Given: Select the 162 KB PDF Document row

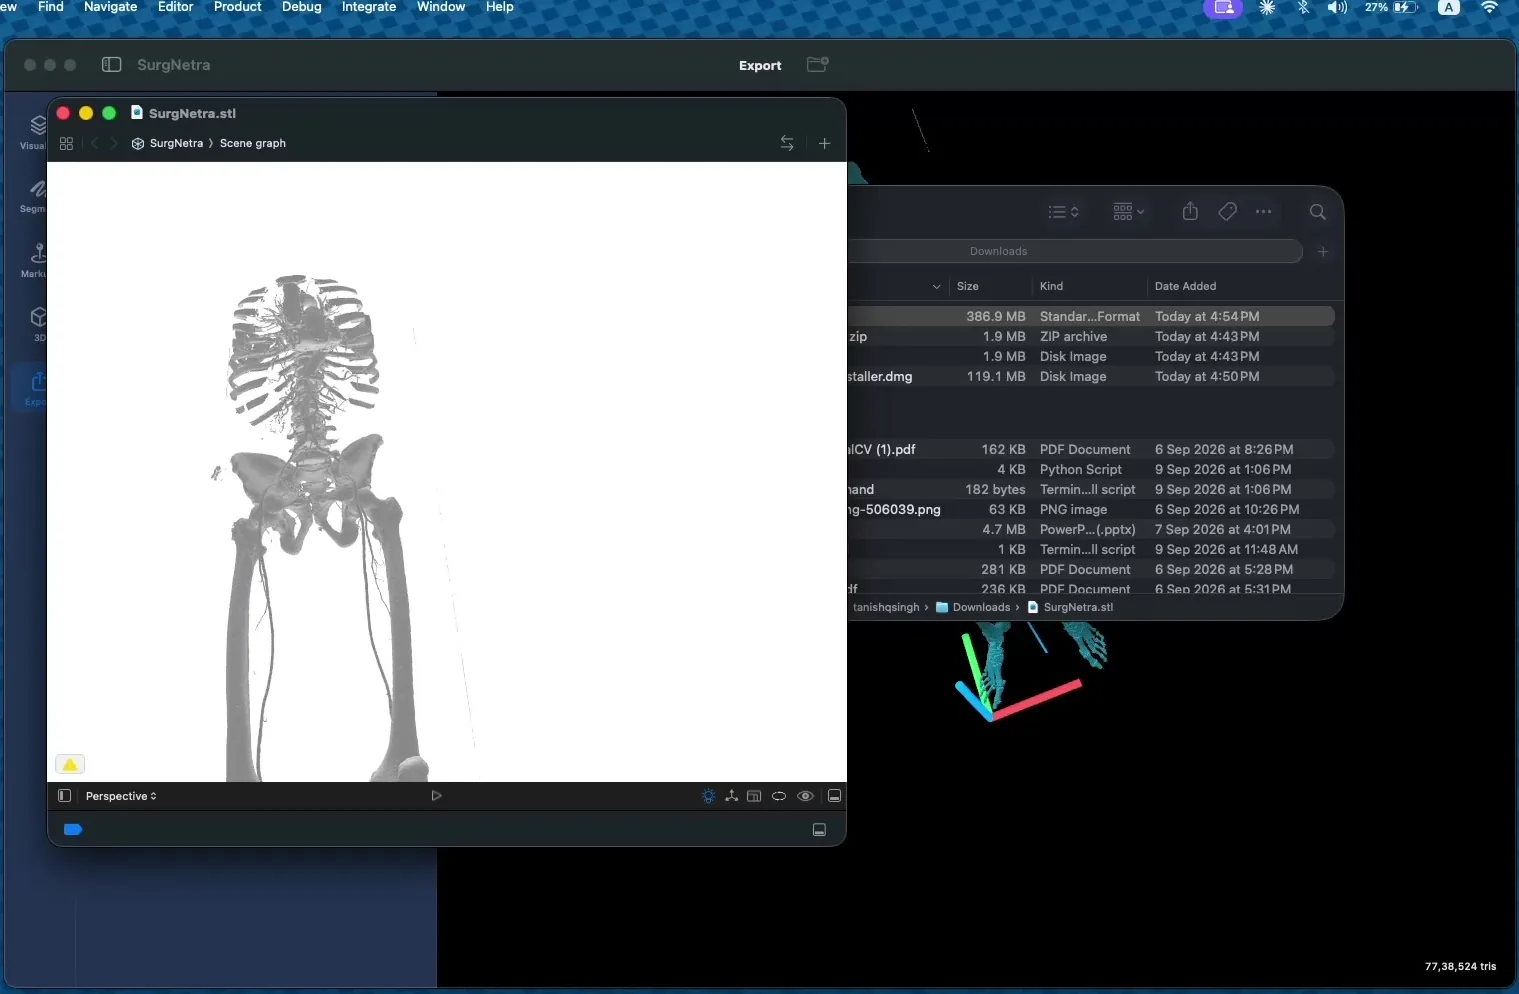Looking at the screenshot, I should click(1091, 450).
